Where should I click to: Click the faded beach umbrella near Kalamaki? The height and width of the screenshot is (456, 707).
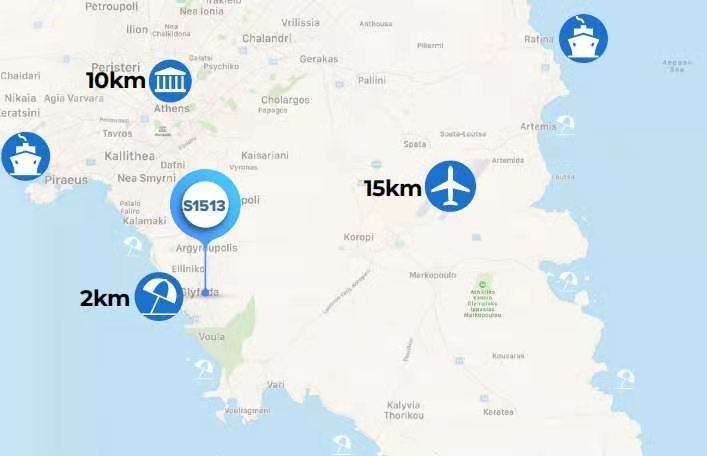point(133,246)
